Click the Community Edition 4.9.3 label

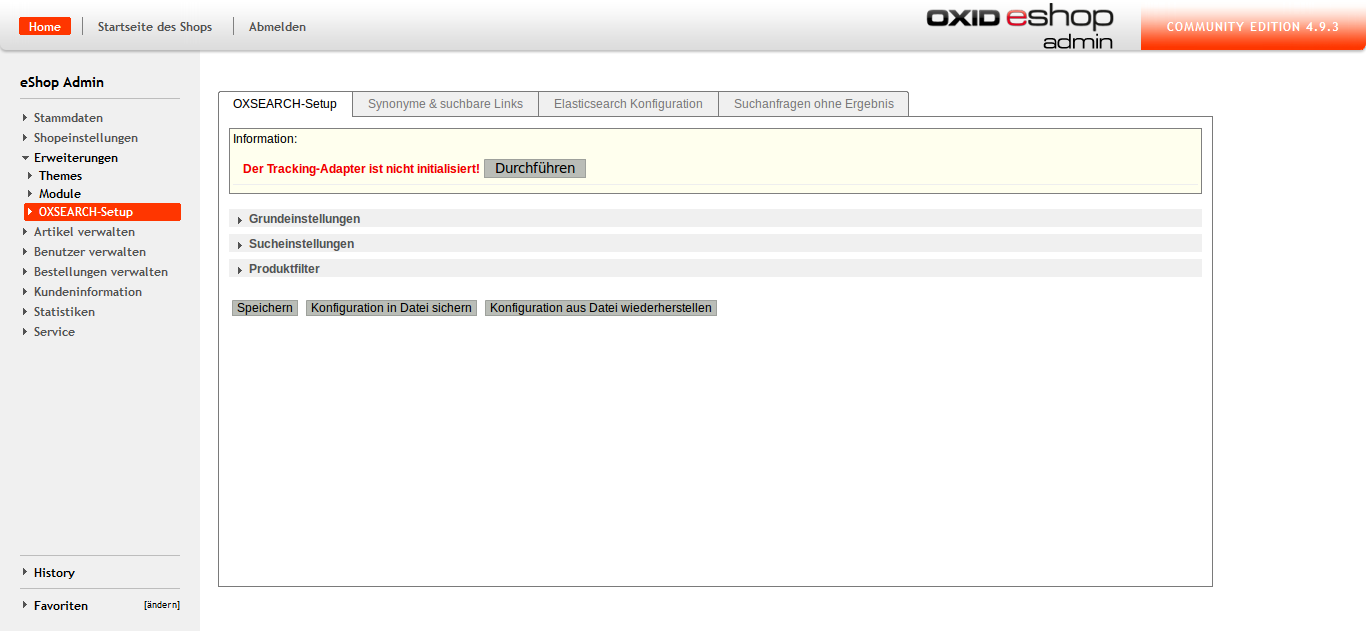1252,27
